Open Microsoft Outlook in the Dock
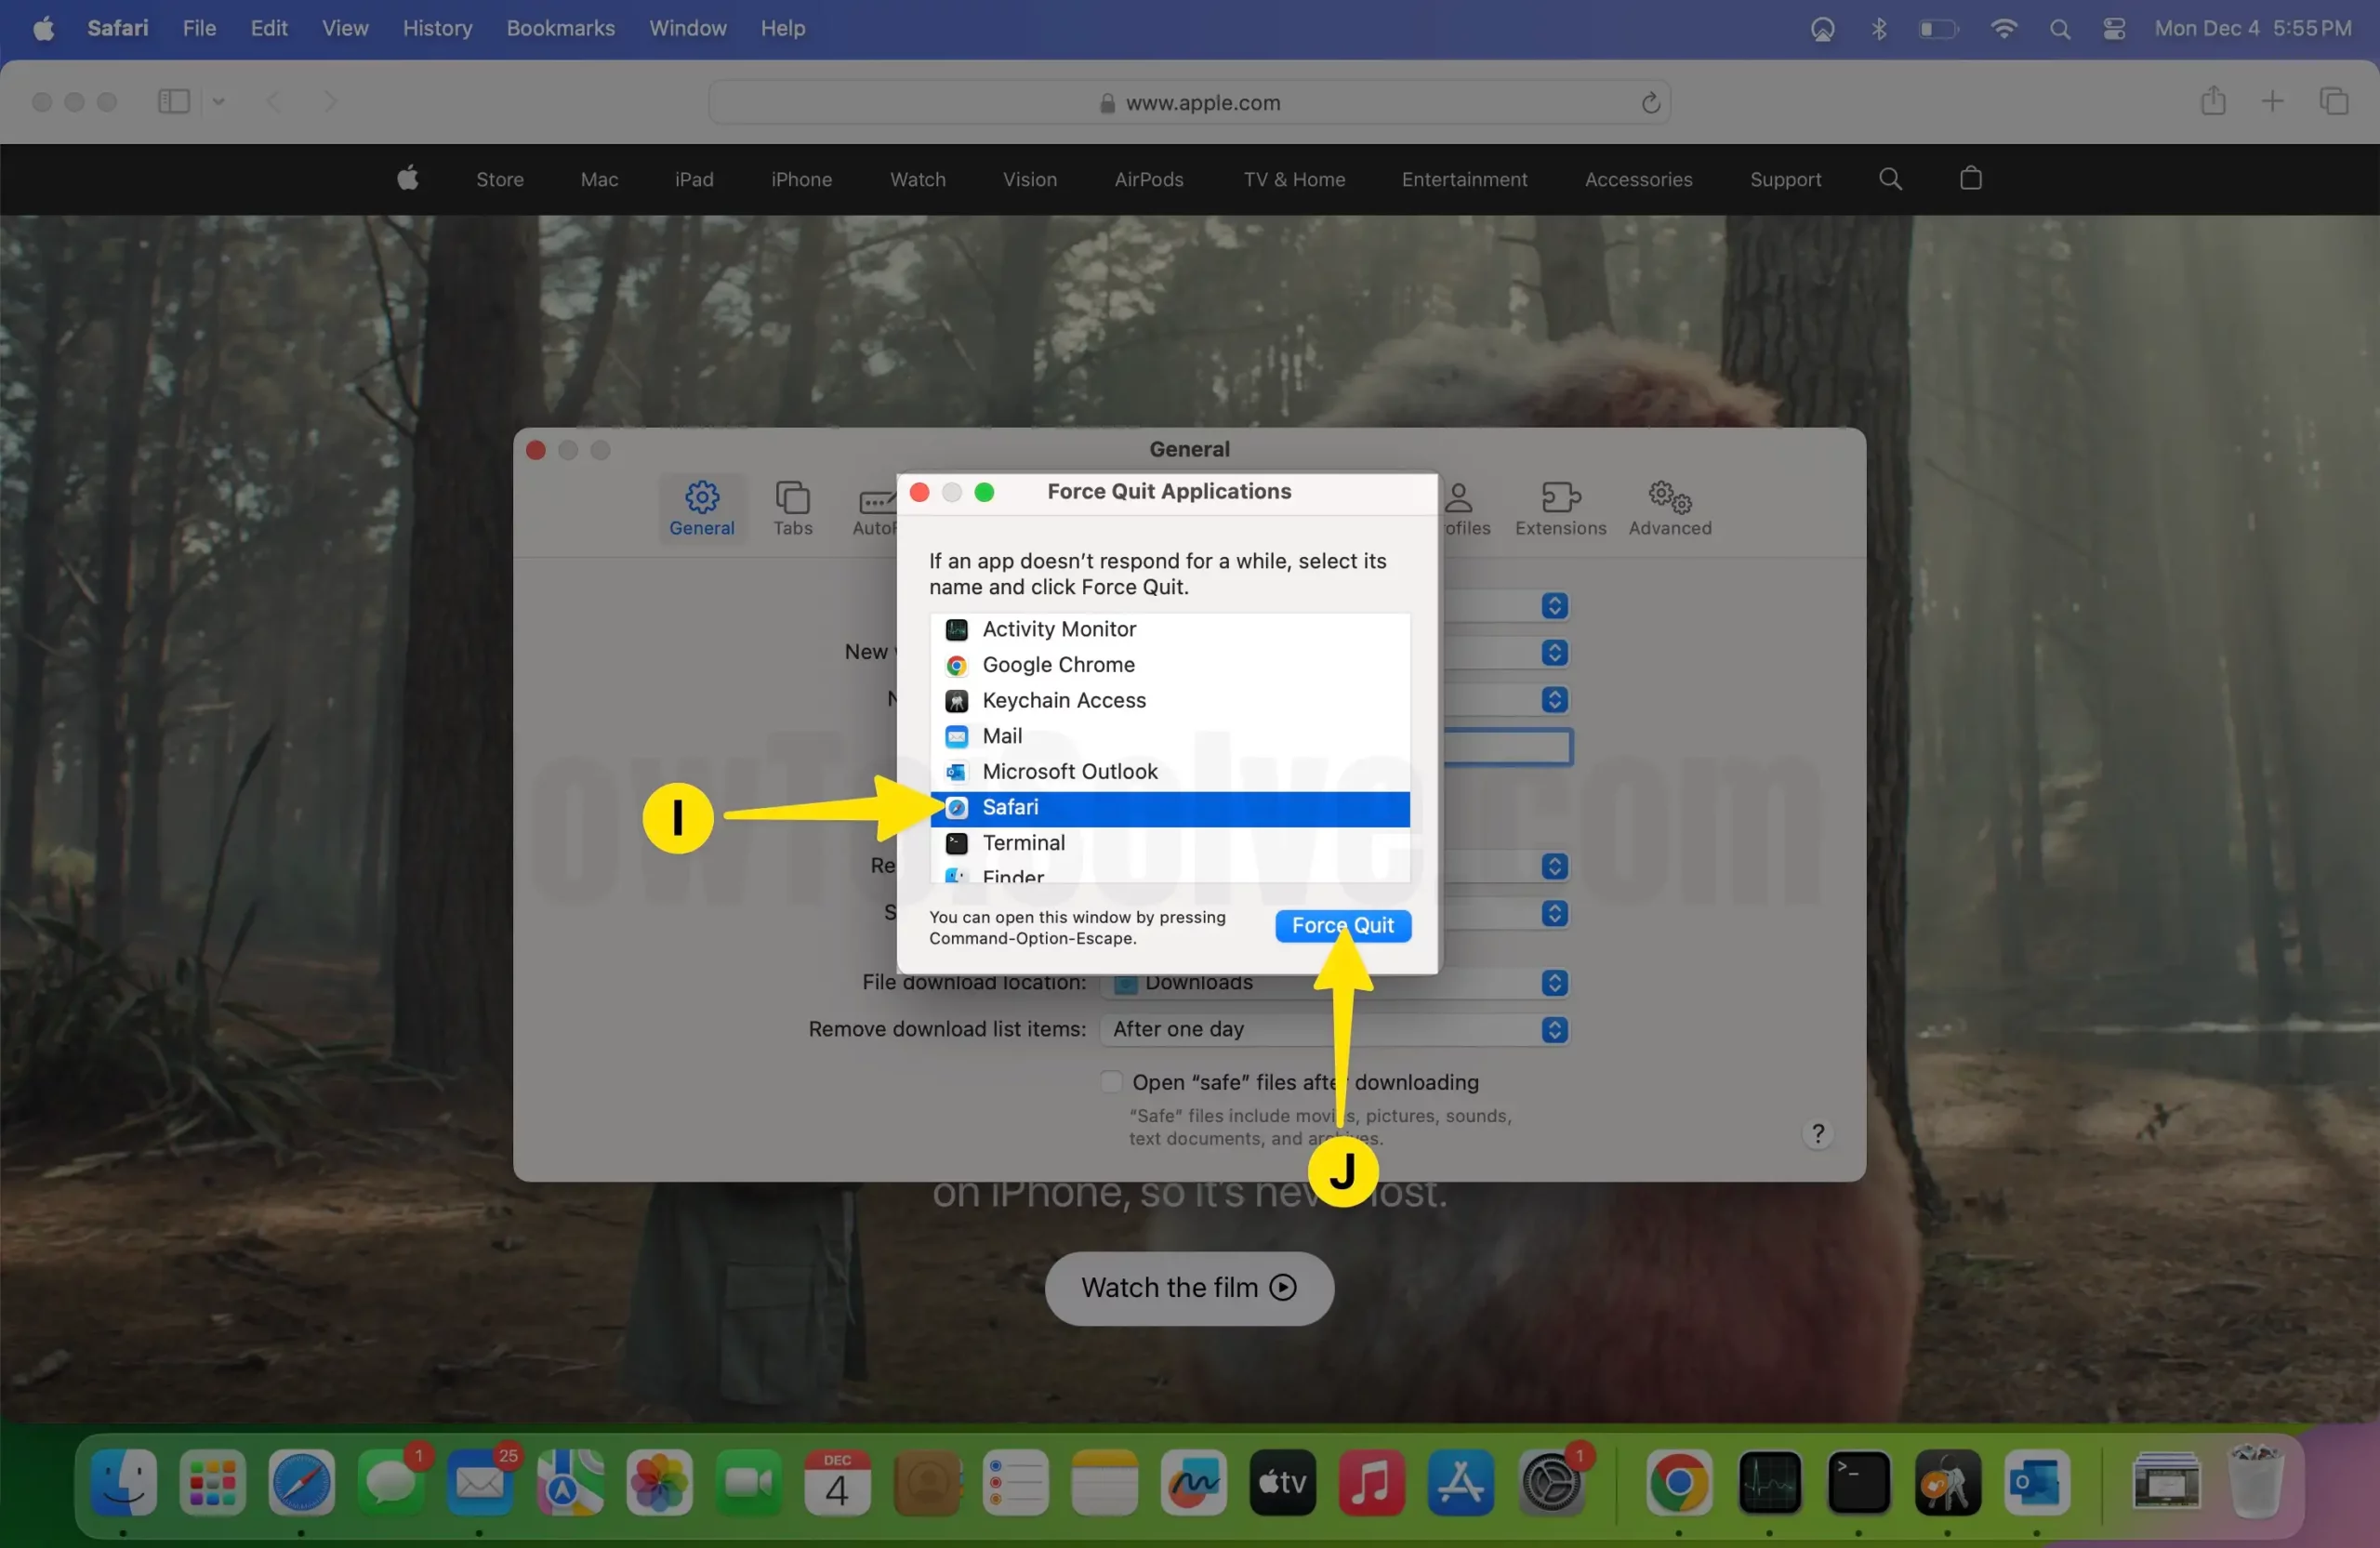 [2037, 1481]
